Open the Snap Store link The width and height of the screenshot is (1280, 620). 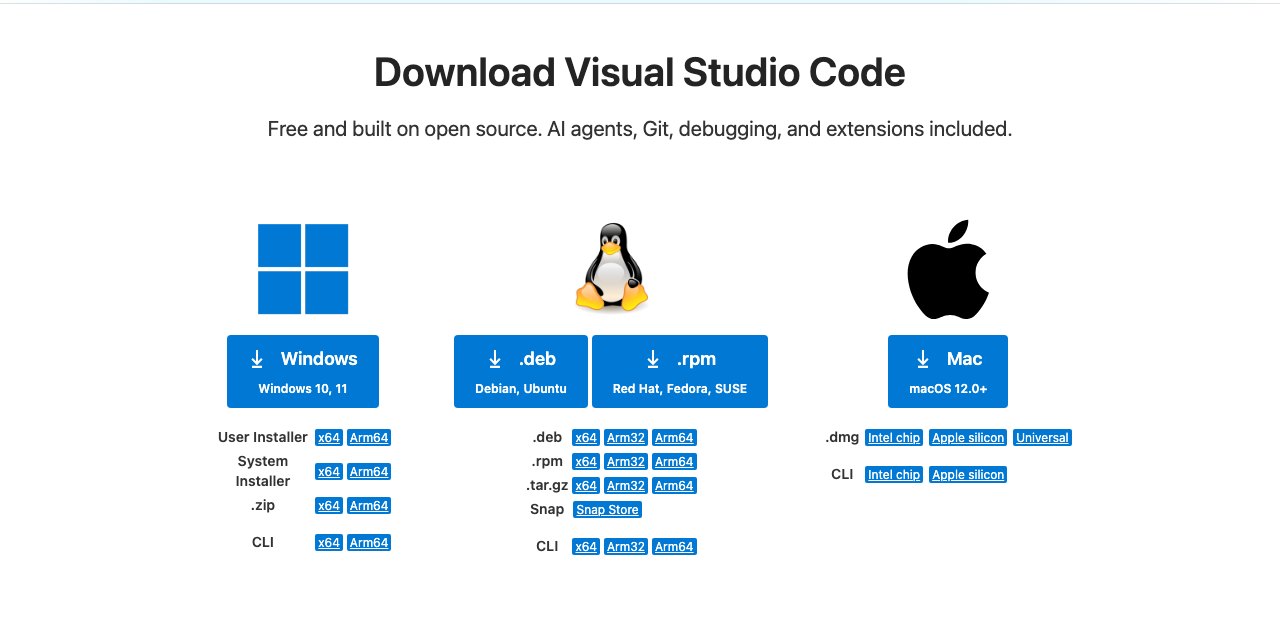point(608,509)
